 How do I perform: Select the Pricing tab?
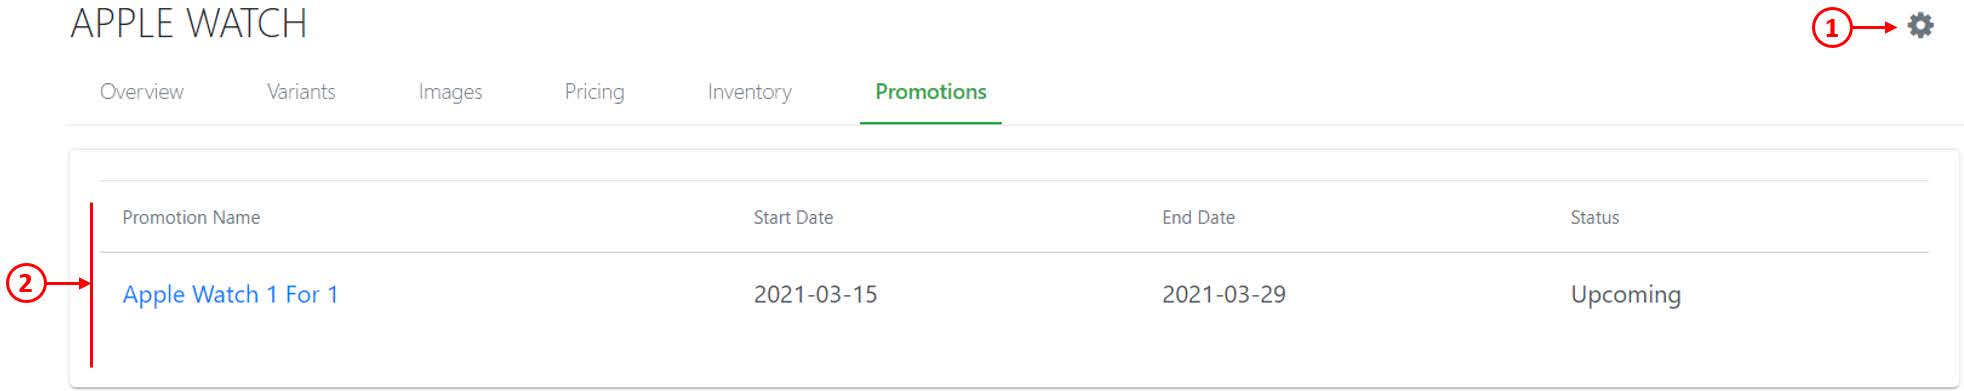pos(594,92)
